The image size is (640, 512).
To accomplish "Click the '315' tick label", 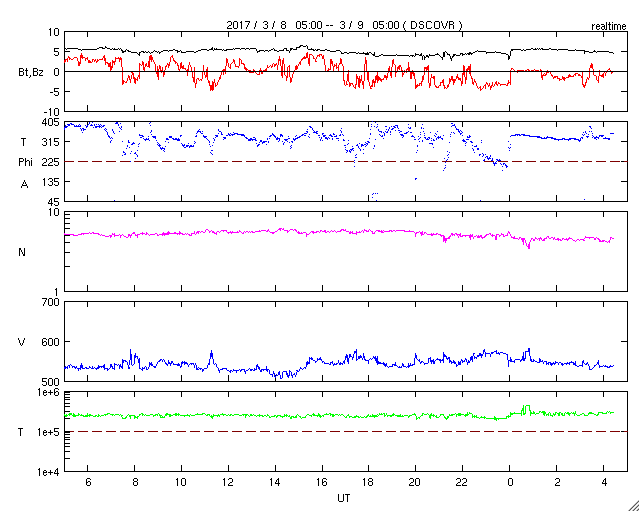I will pos(51,142).
